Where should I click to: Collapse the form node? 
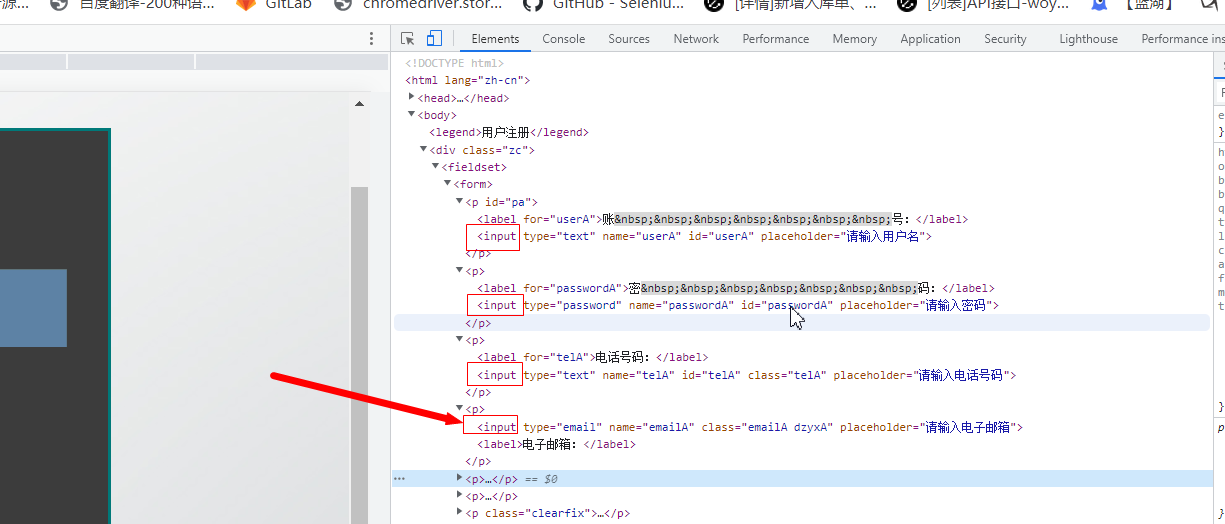(447, 184)
